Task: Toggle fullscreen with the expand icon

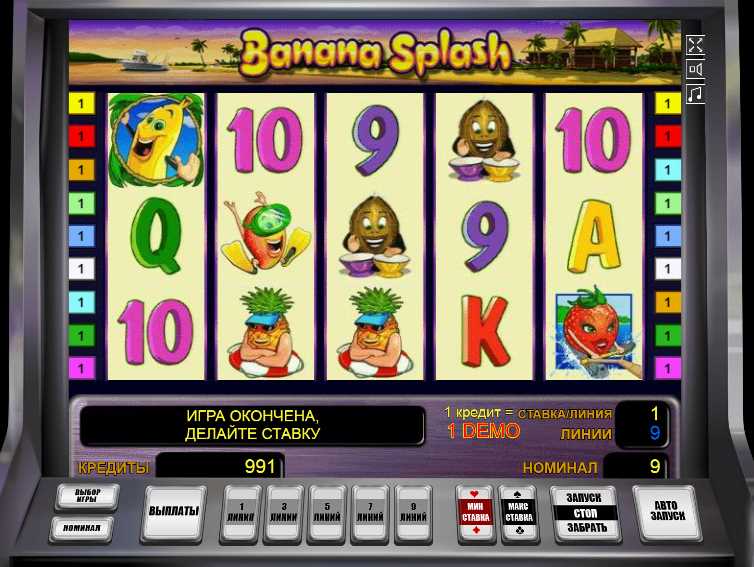Action: click(696, 45)
